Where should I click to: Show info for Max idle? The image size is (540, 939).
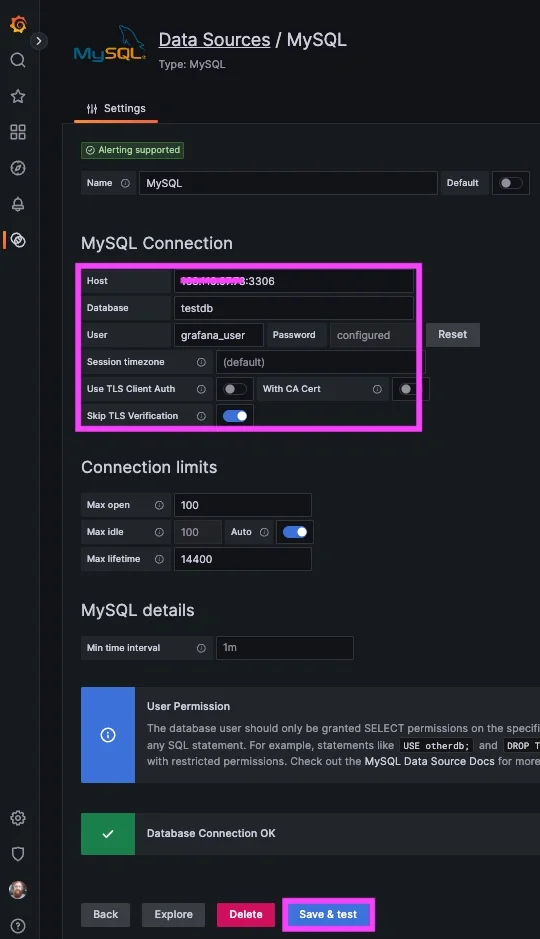coord(159,532)
